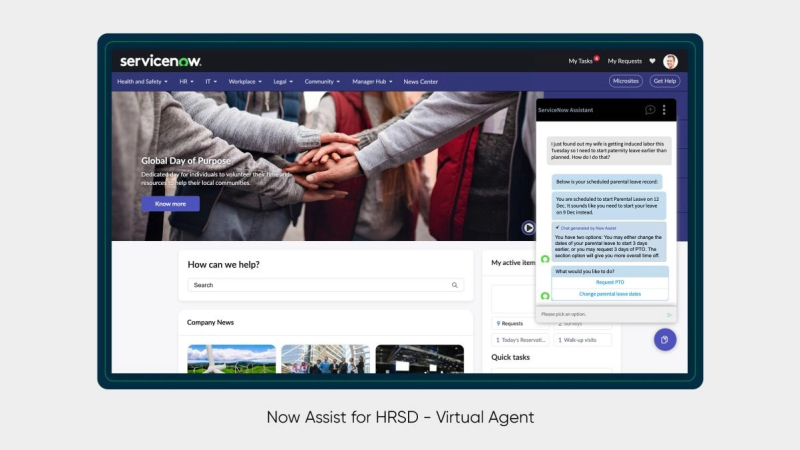Screen dimensions: 800x450
Task: Open the group of people news thumbnail
Action: pyautogui.click(x=326, y=359)
